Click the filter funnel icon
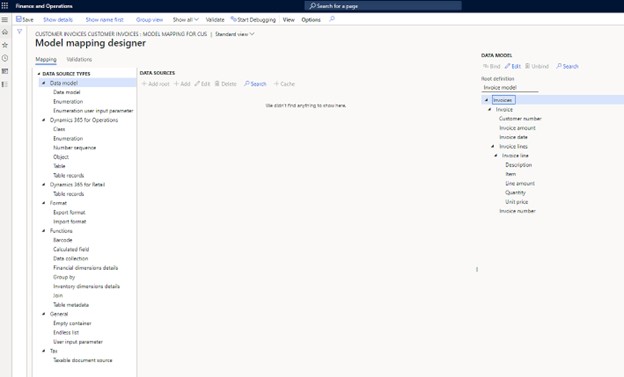Screen dimensions: 624x377 (19, 31)
